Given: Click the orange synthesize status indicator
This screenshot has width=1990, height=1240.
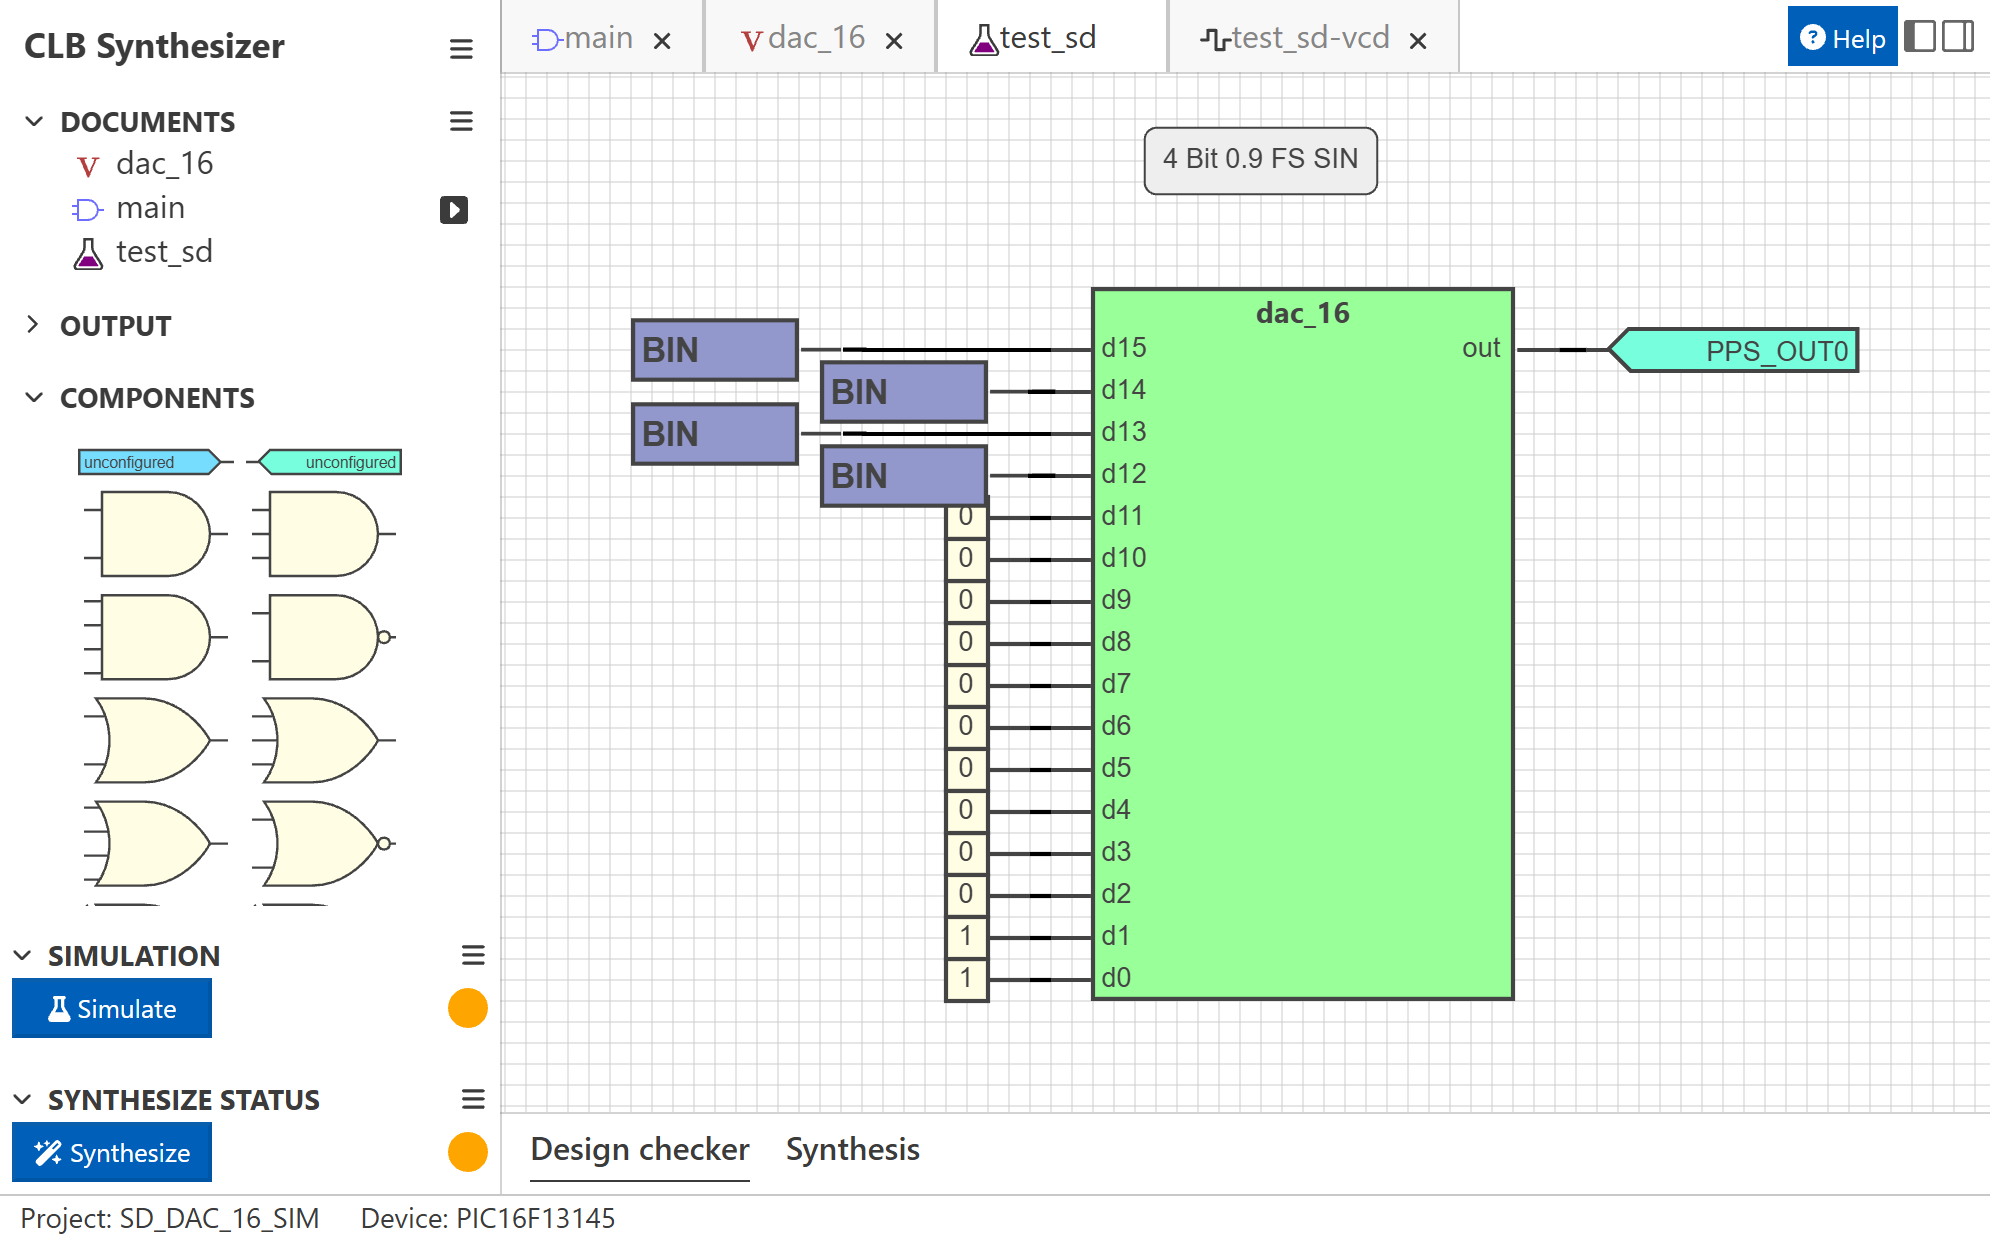Looking at the screenshot, I should pyautogui.click(x=466, y=1152).
